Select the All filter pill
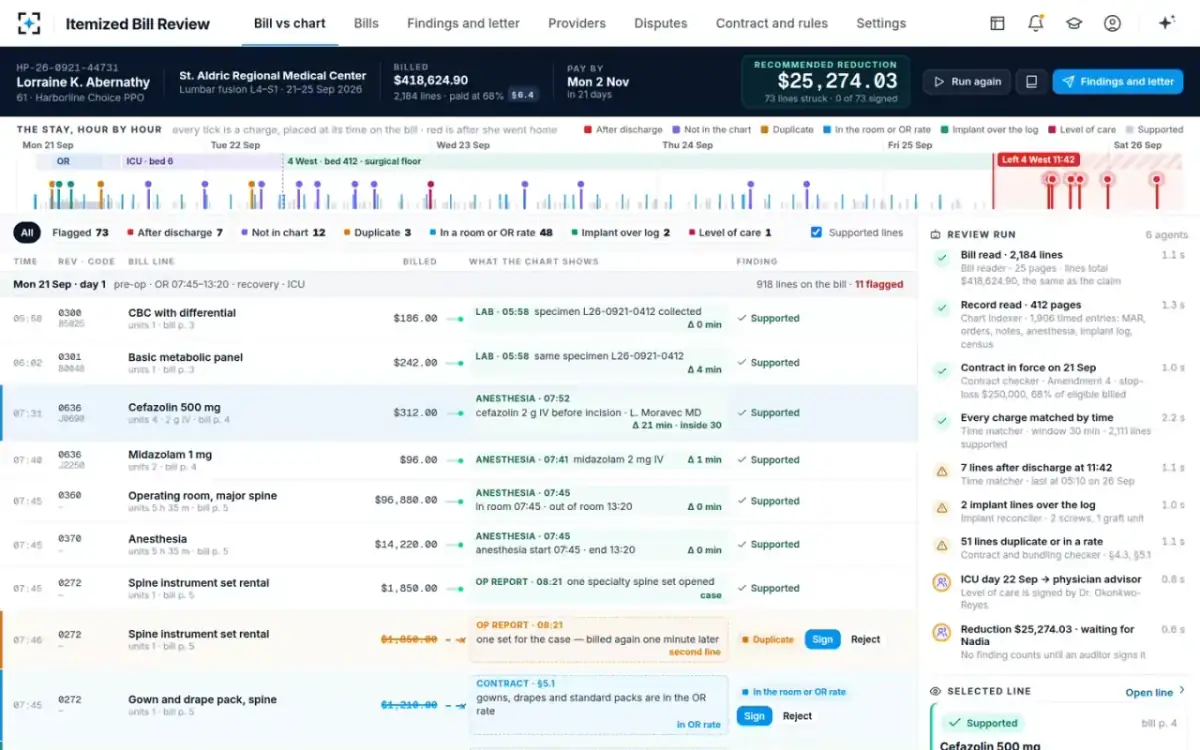The image size is (1200, 750). click(x=27, y=232)
